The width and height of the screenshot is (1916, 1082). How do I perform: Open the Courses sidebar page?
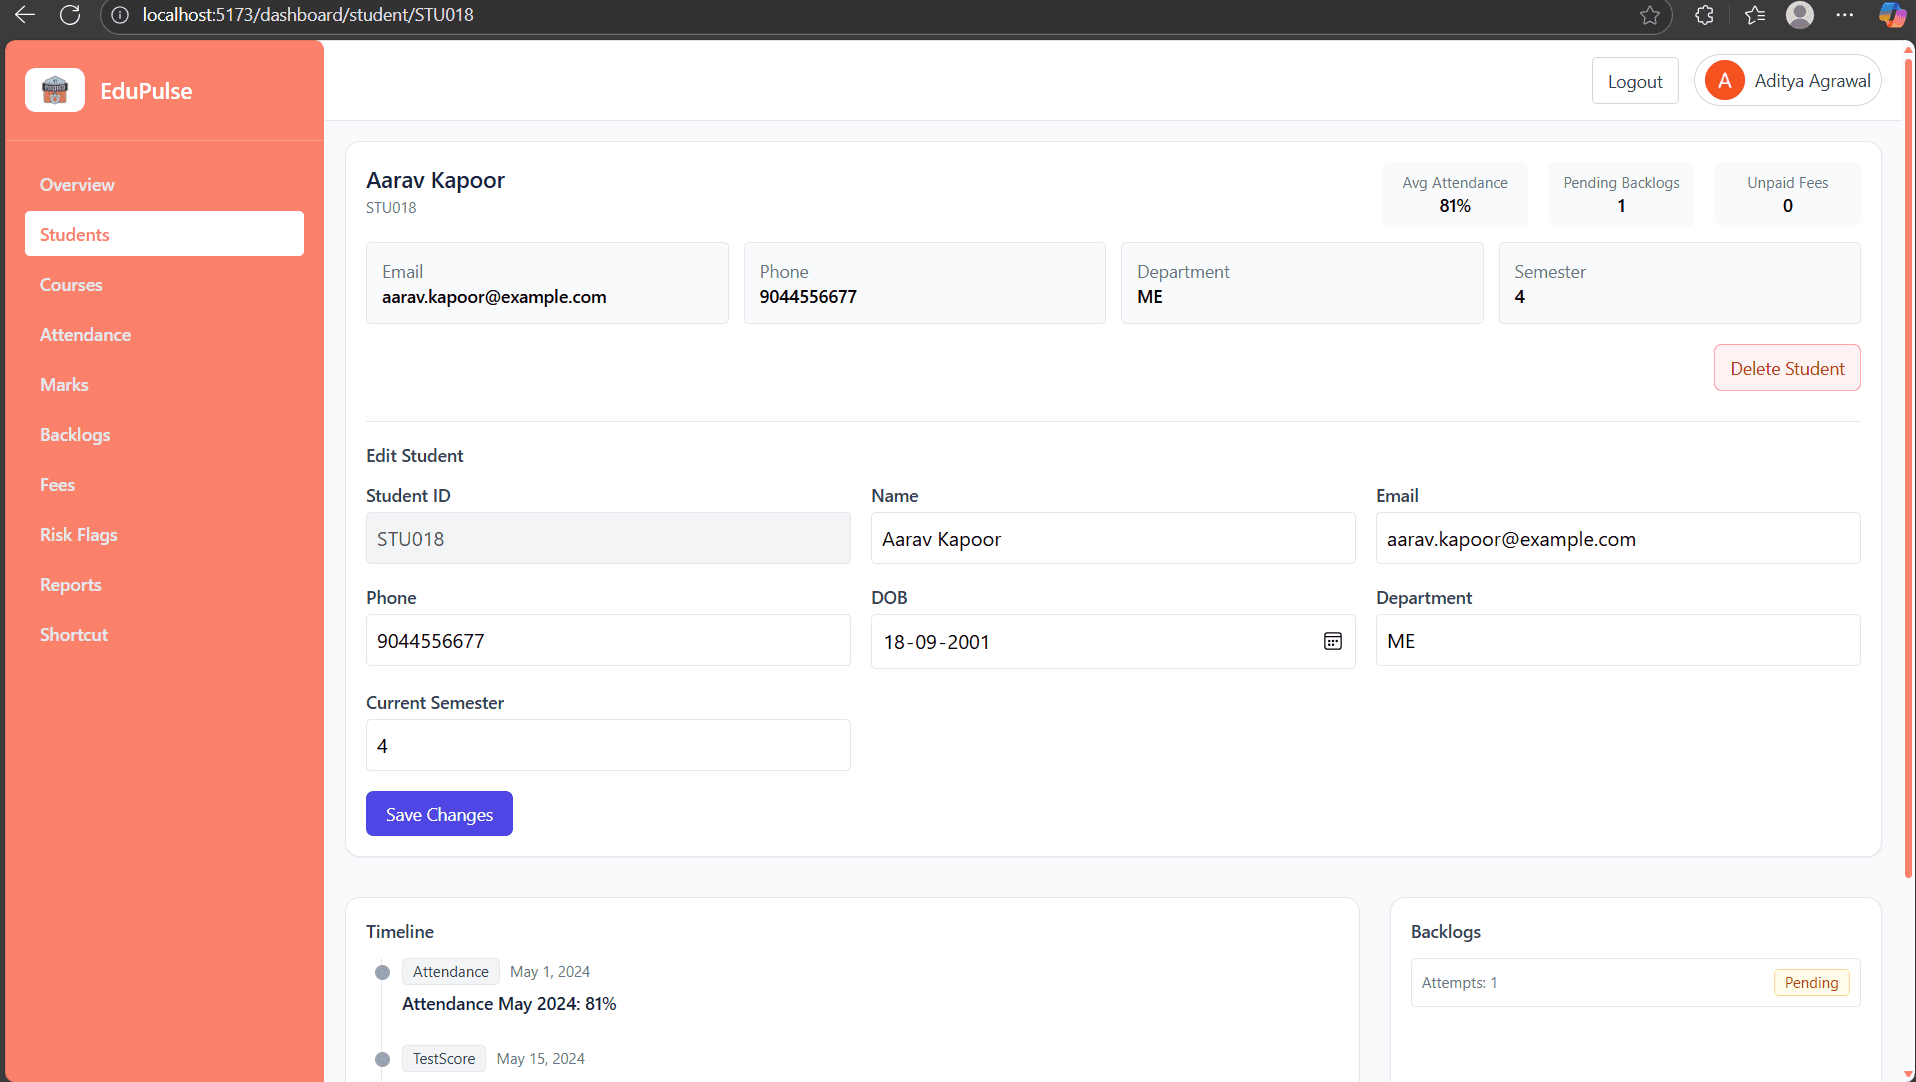click(164, 285)
